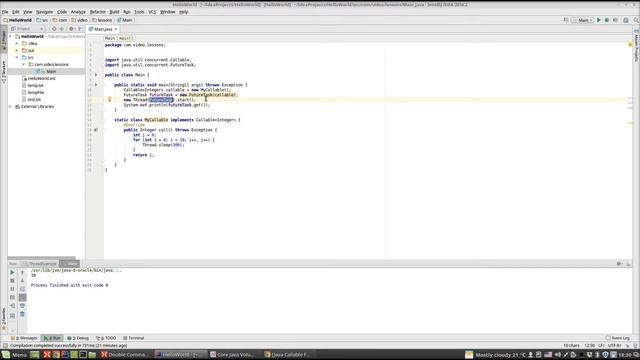Click the intention lightbulb in the gutter
The width and height of the screenshot is (640, 360).
[x=109, y=99]
